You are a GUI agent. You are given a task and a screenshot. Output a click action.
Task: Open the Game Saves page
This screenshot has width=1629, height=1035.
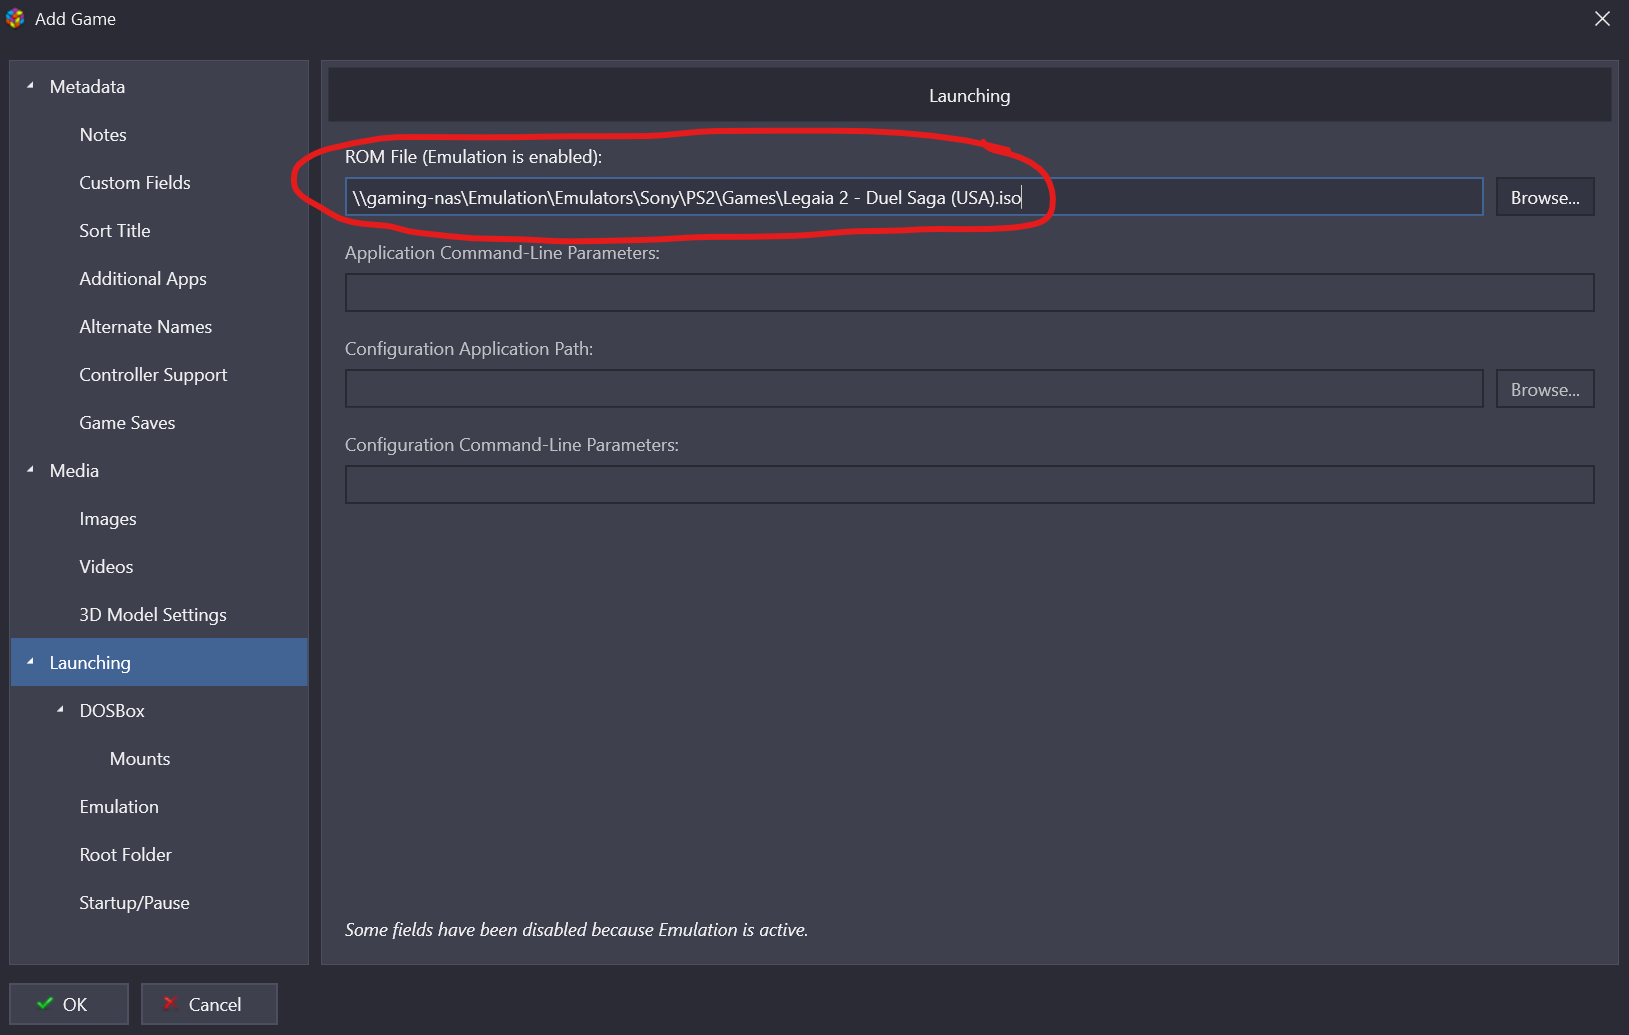127,423
